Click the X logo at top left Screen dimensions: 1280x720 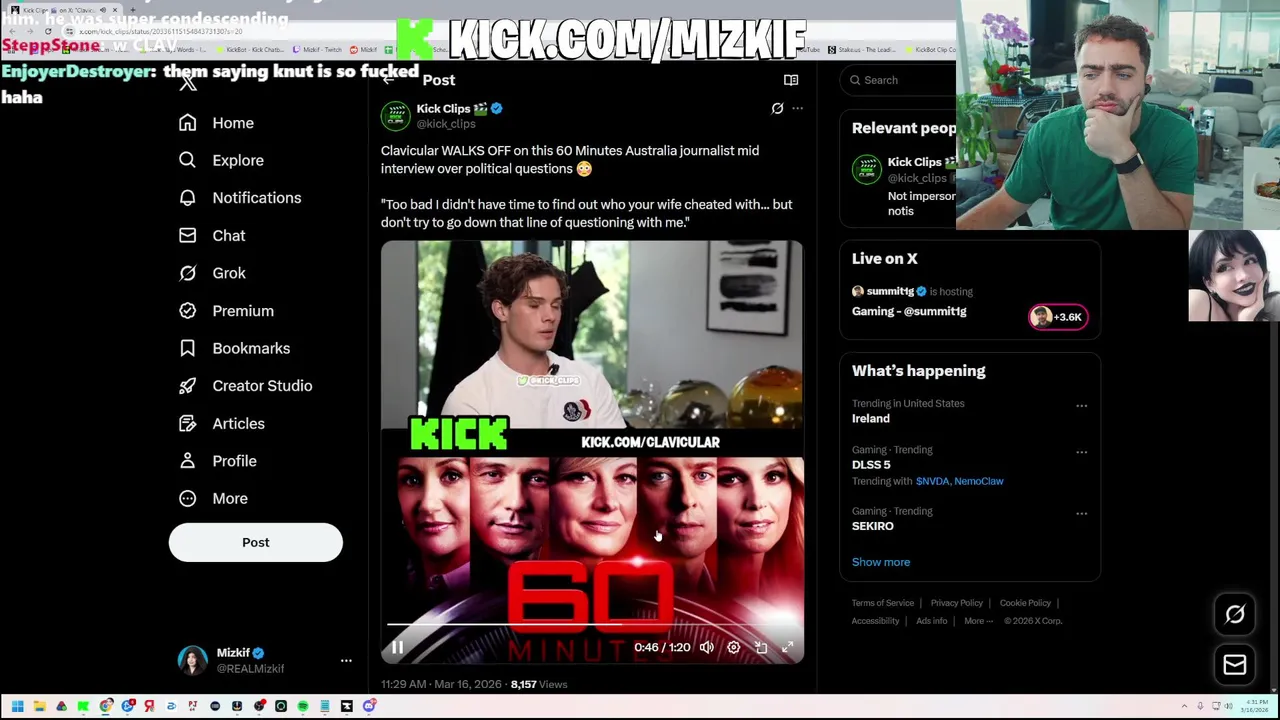point(188,82)
